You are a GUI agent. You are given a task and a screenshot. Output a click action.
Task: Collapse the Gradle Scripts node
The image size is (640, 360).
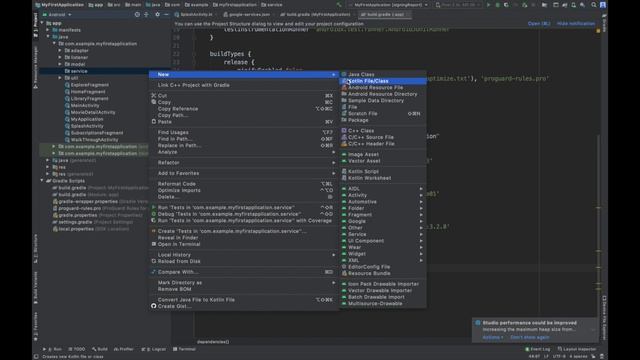tap(42, 180)
